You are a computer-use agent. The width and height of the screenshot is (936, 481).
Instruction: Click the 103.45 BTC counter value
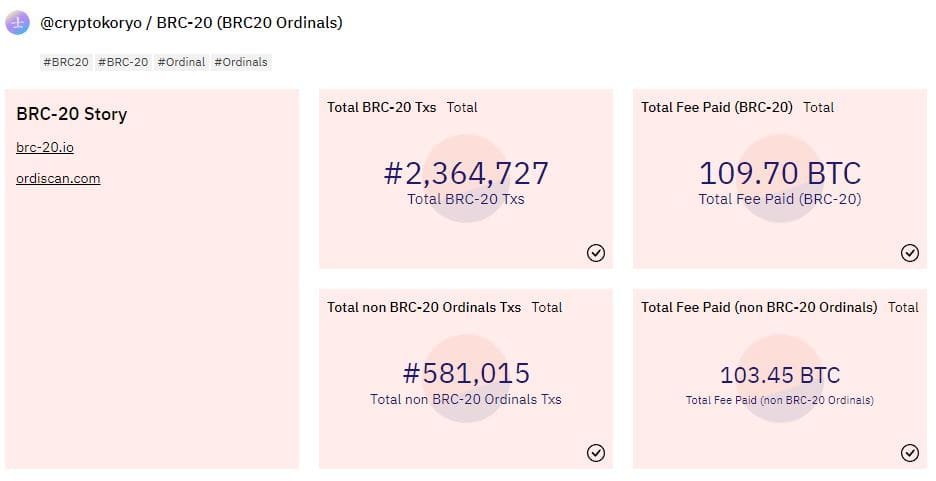click(780, 376)
